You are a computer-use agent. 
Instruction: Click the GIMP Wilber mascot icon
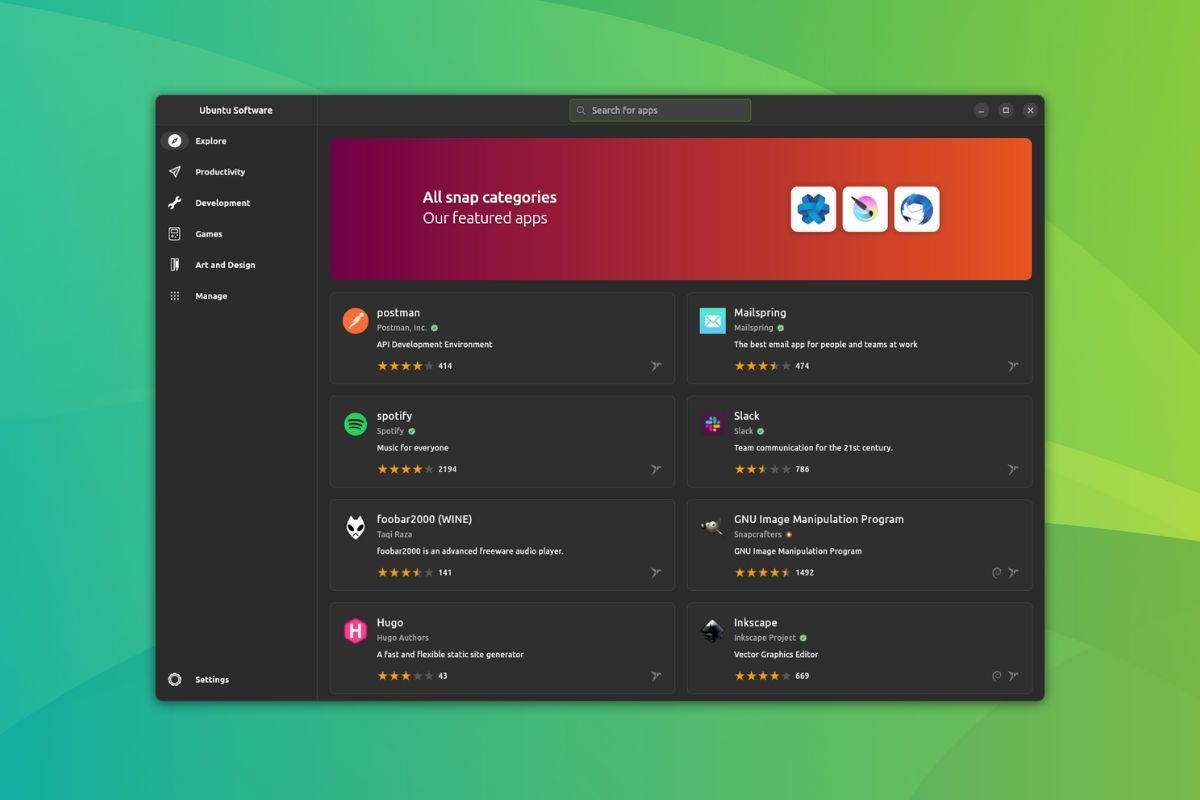(x=711, y=527)
